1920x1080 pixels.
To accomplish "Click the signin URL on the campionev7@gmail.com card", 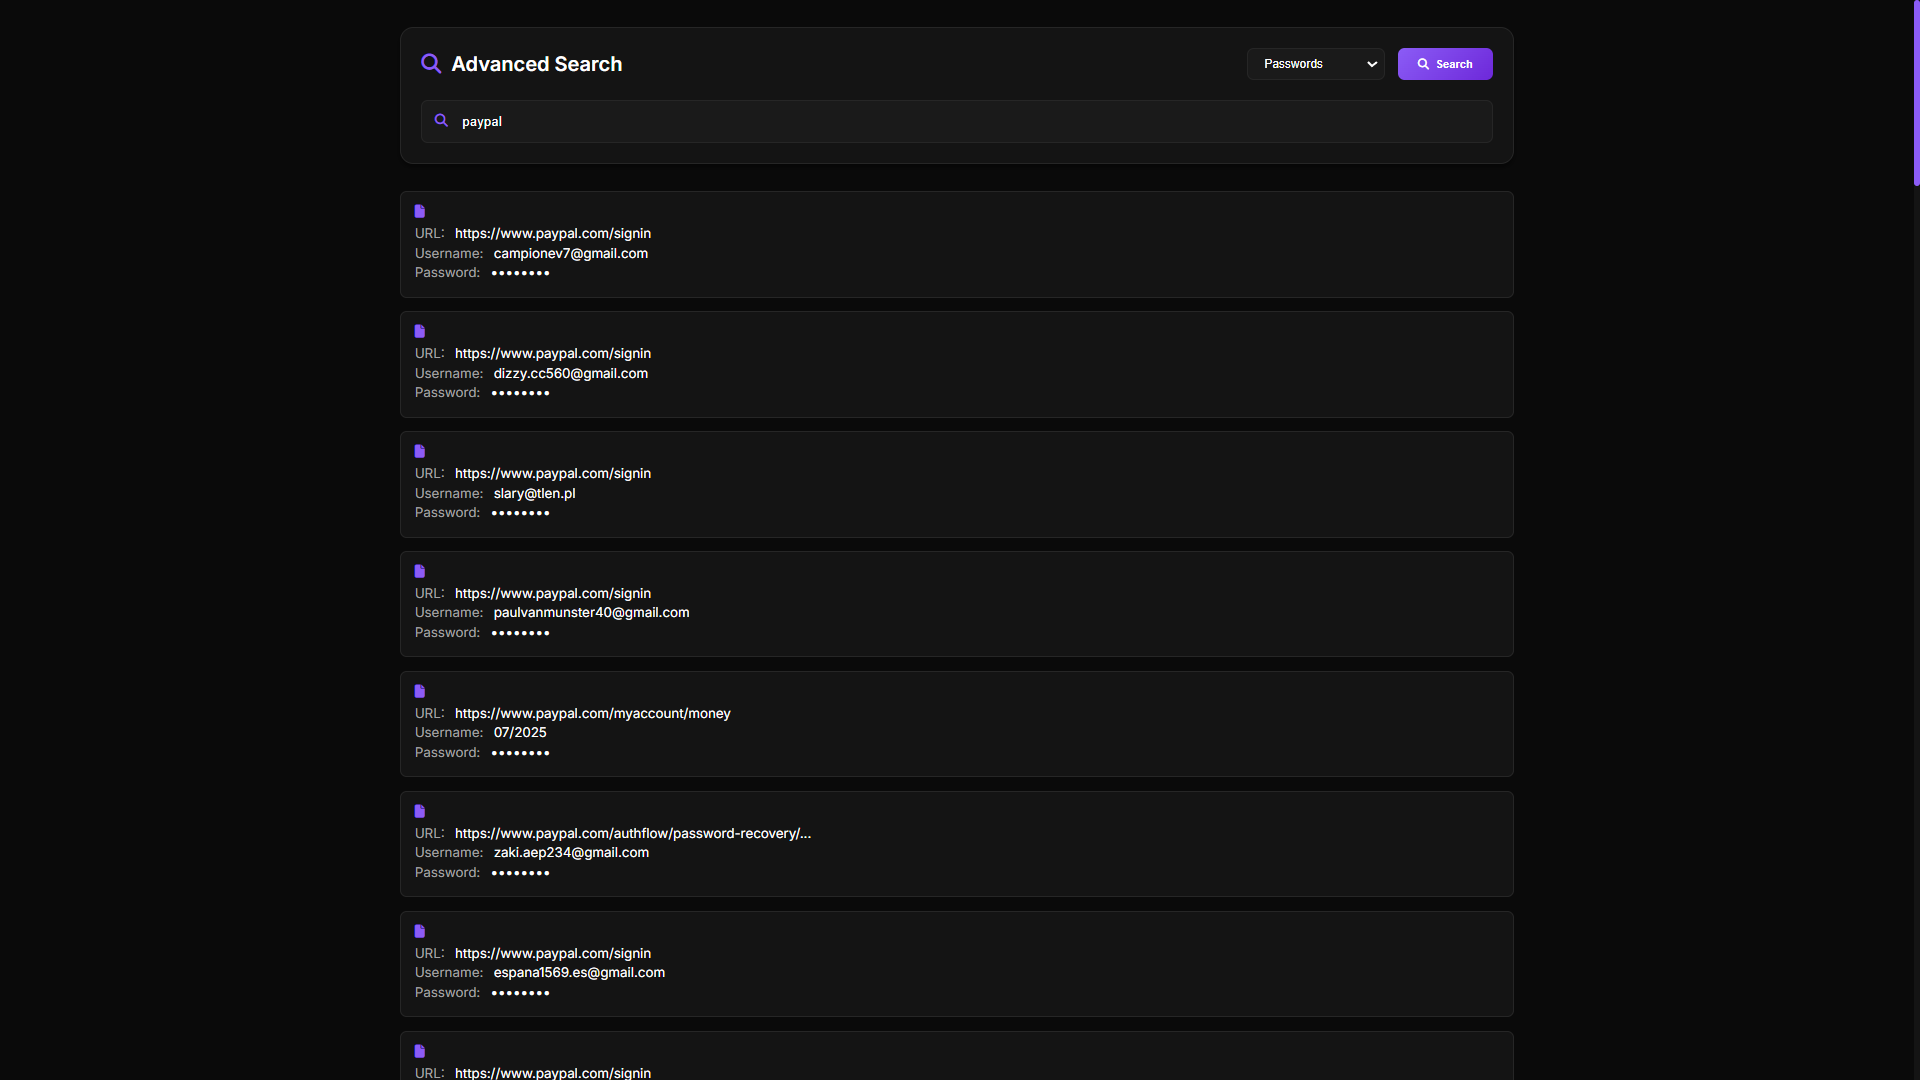I will coord(553,234).
